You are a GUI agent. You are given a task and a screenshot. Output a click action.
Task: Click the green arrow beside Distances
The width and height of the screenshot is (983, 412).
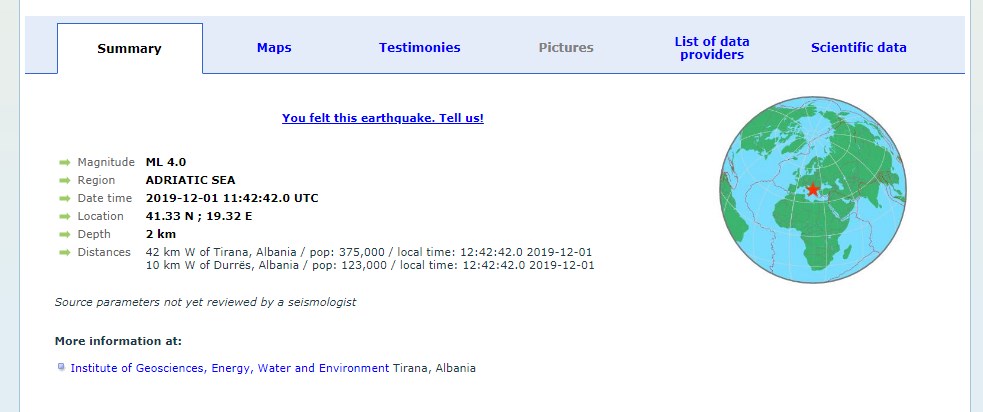pos(65,252)
